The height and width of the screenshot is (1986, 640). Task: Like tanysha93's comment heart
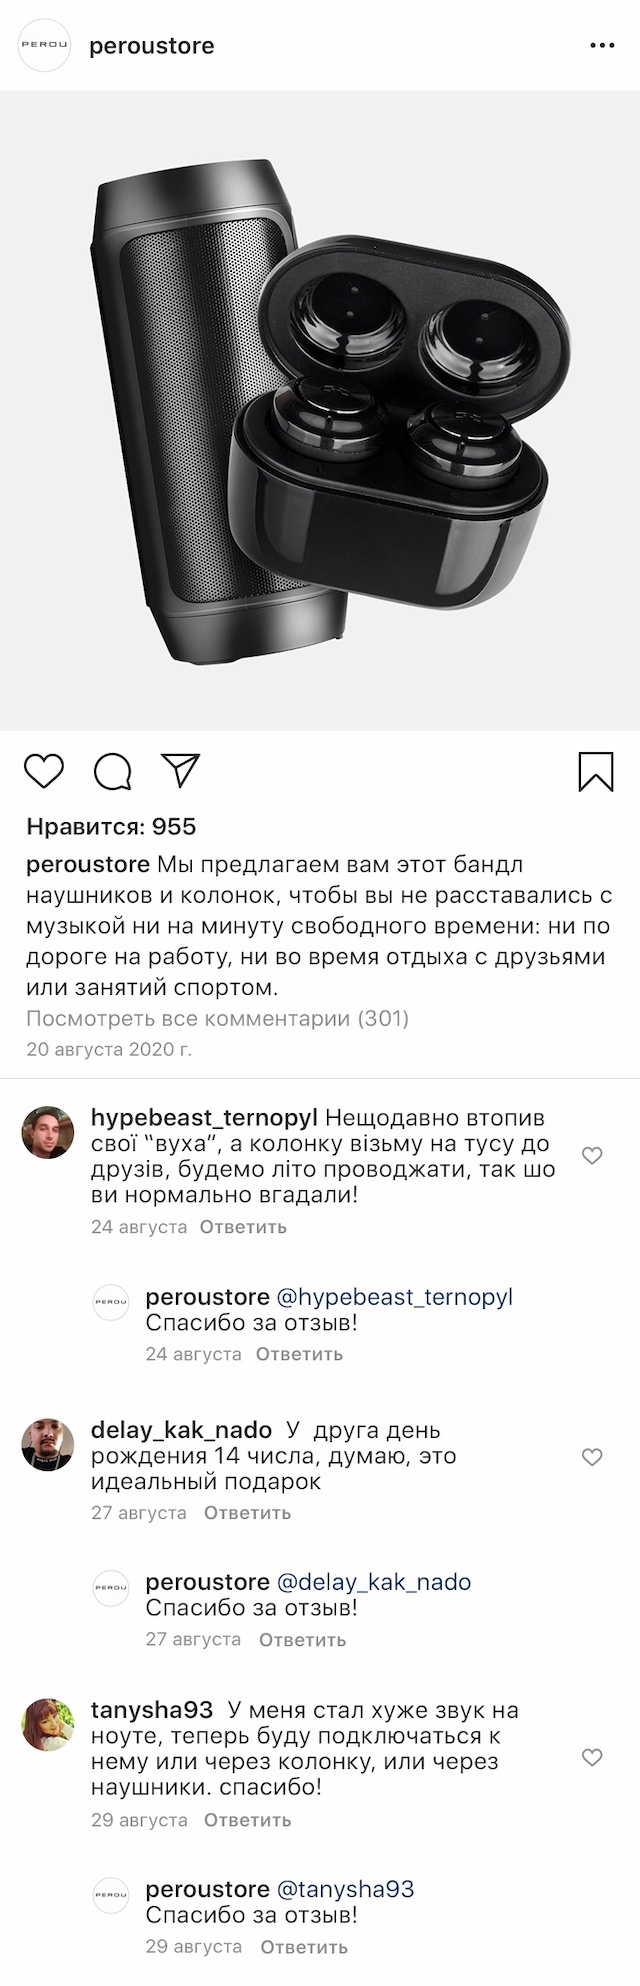[592, 1757]
